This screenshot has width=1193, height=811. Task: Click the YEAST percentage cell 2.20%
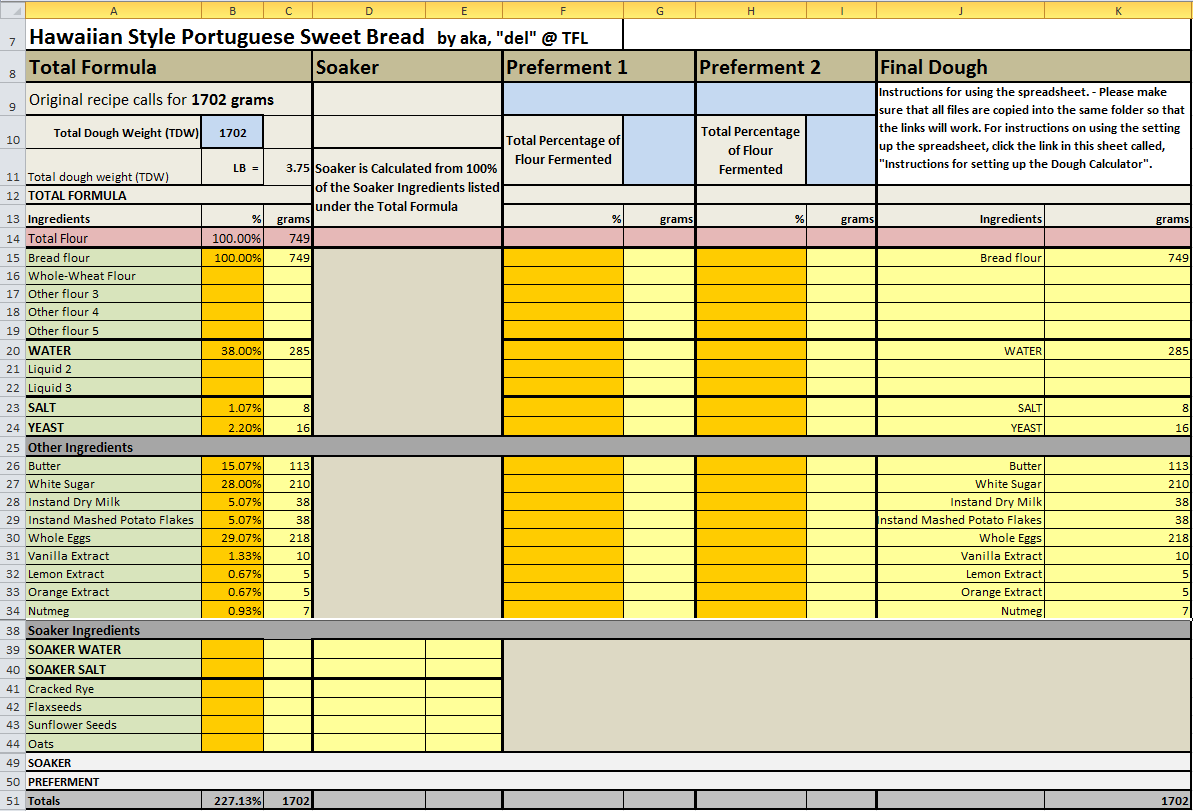click(x=233, y=427)
